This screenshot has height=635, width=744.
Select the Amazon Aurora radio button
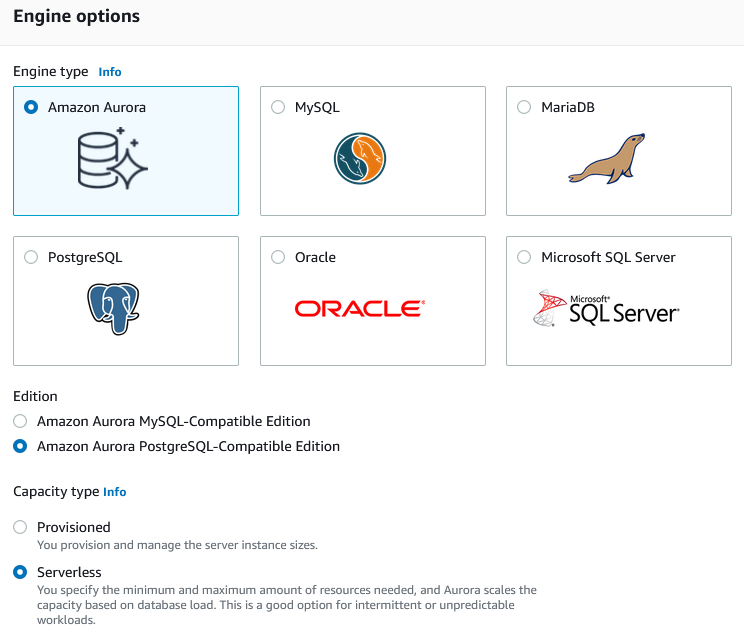[31, 107]
